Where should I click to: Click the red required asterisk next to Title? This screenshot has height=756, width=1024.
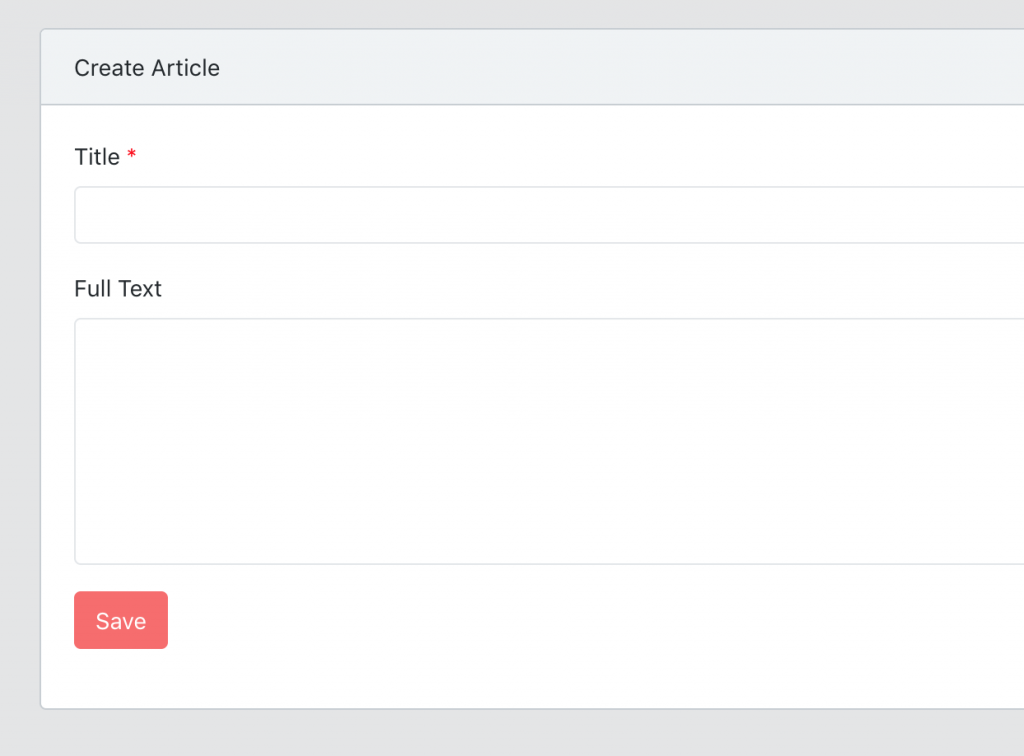tap(132, 155)
